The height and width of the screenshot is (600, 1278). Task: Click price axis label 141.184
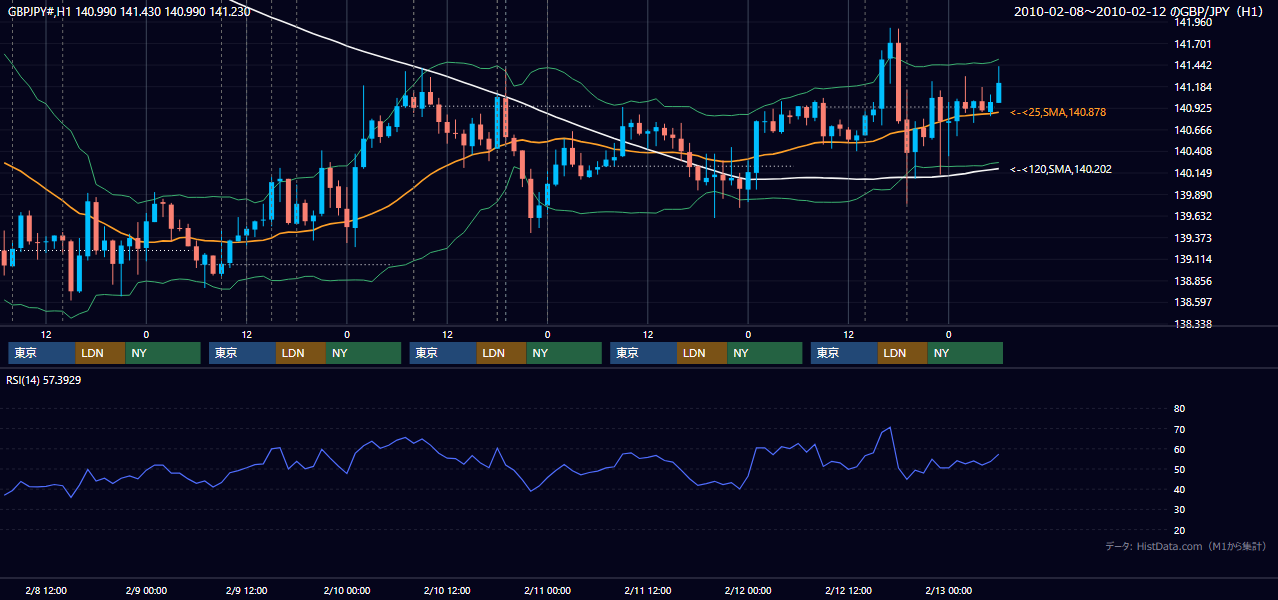point(1194,87)
